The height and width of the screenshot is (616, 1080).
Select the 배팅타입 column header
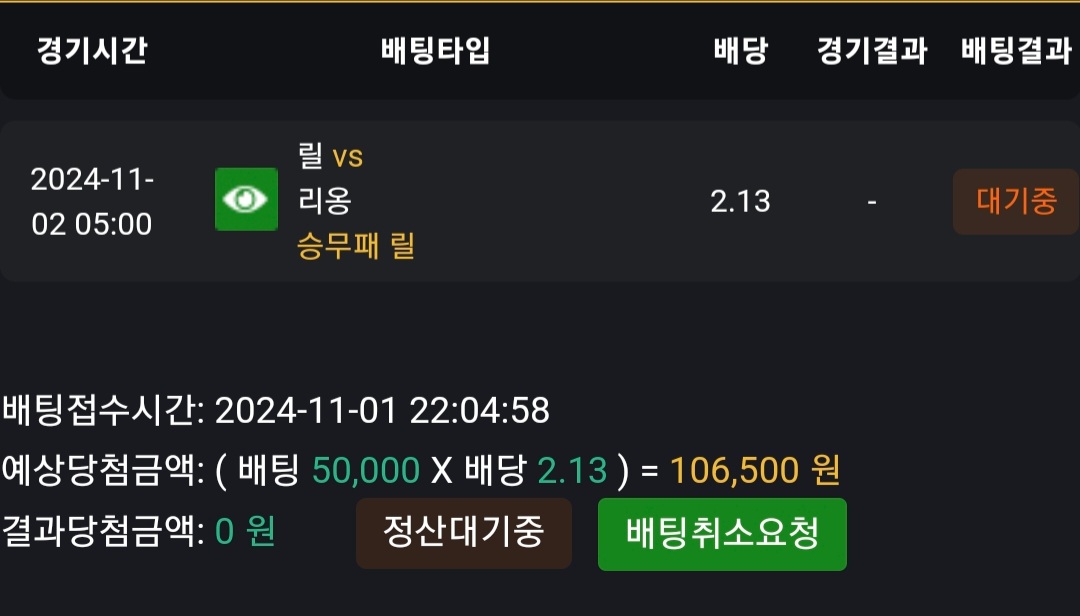(x=436, y=51)
